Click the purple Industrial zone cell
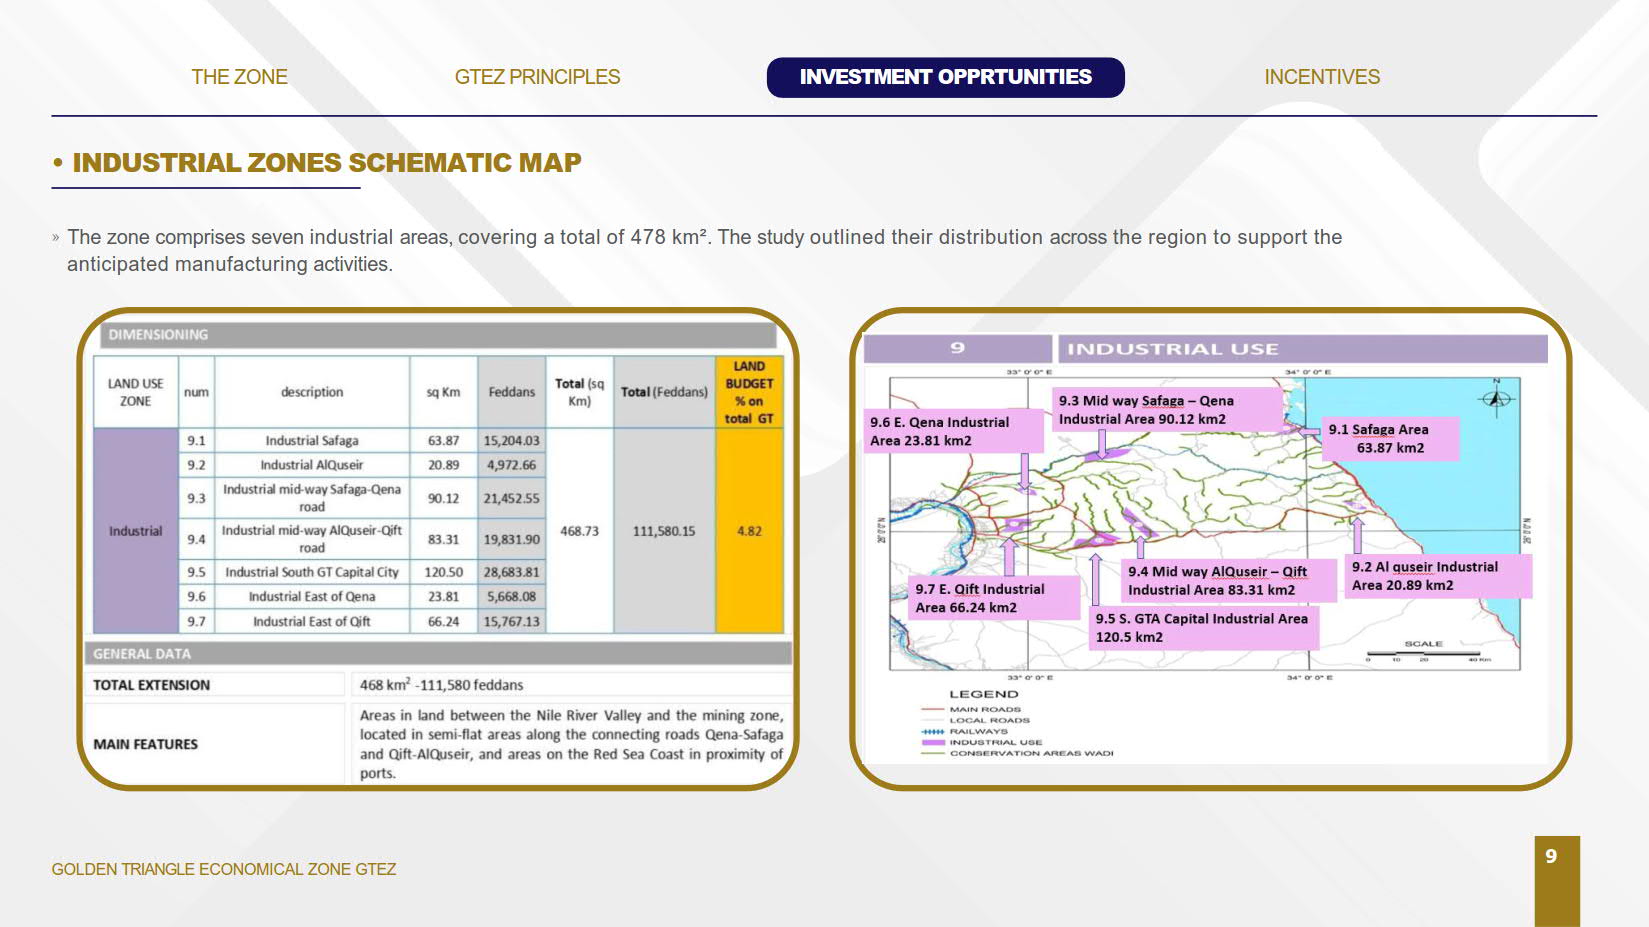The height and width of the screenshot is (927, 1649). (136, 531)
